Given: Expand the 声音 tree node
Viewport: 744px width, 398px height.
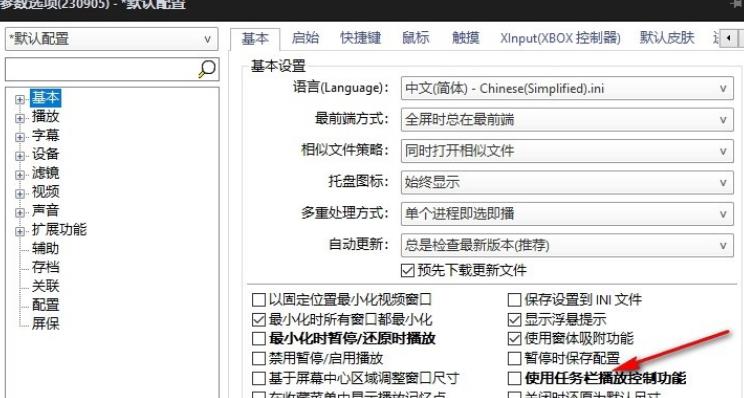Looking at the screenshot, I should 20,213.
